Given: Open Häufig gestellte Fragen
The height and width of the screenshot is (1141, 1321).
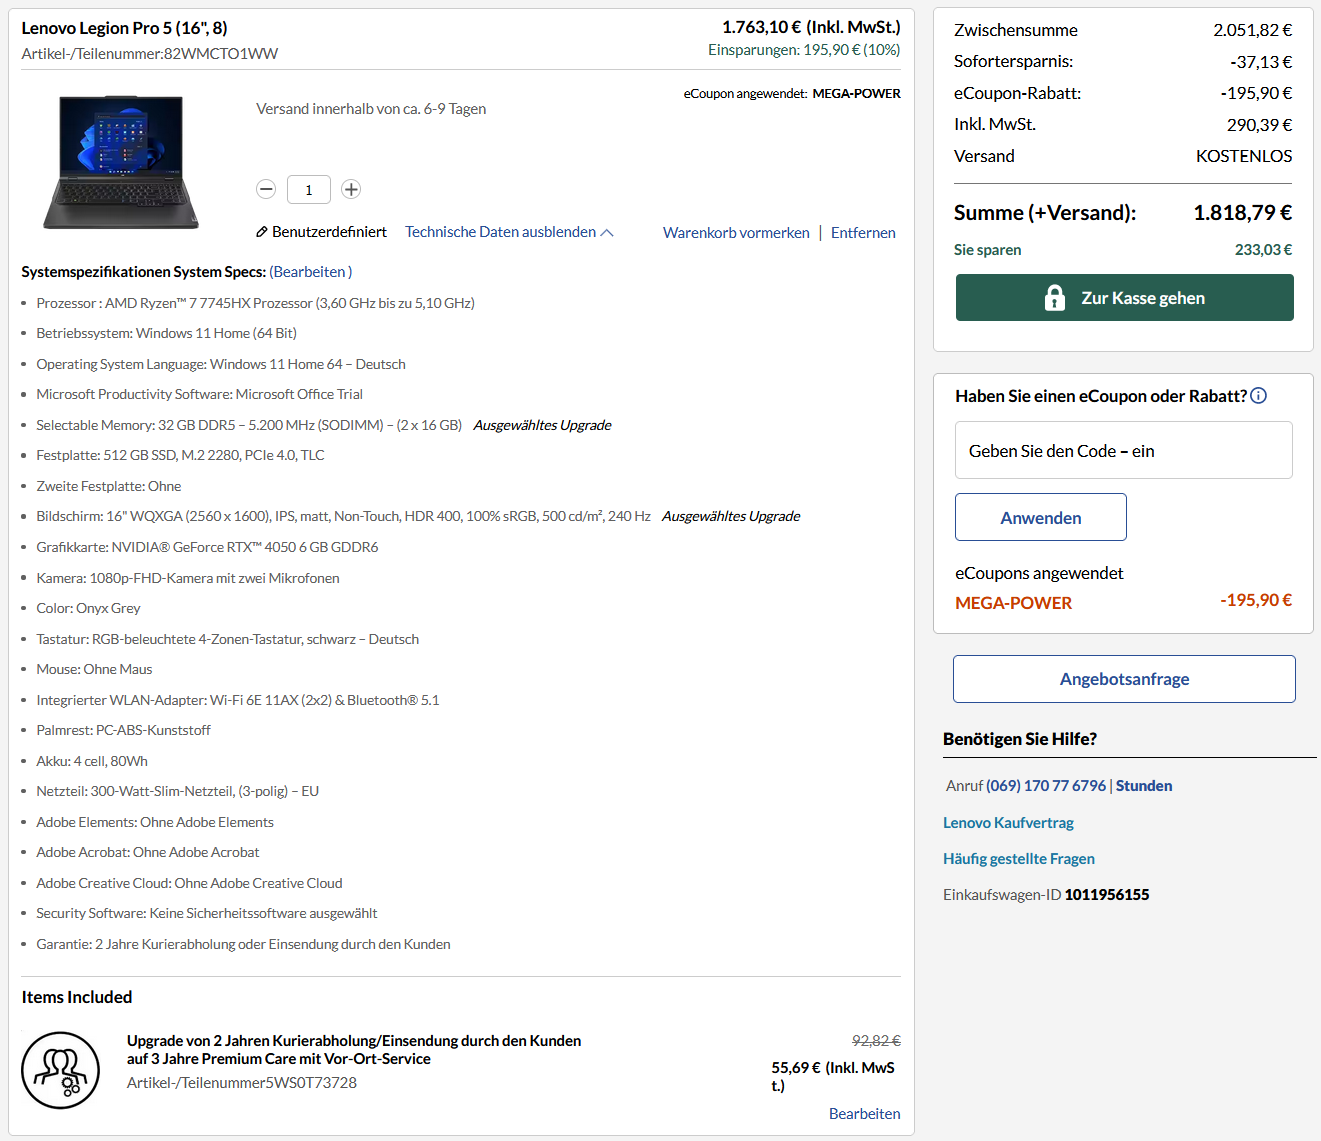Looking at the screenshot, I should (x=1018, y=858).
